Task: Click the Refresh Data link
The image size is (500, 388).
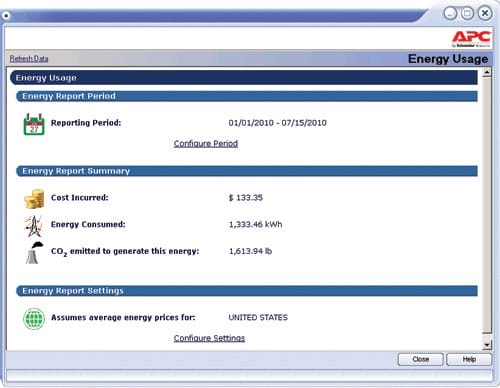Action: (29, 59)
